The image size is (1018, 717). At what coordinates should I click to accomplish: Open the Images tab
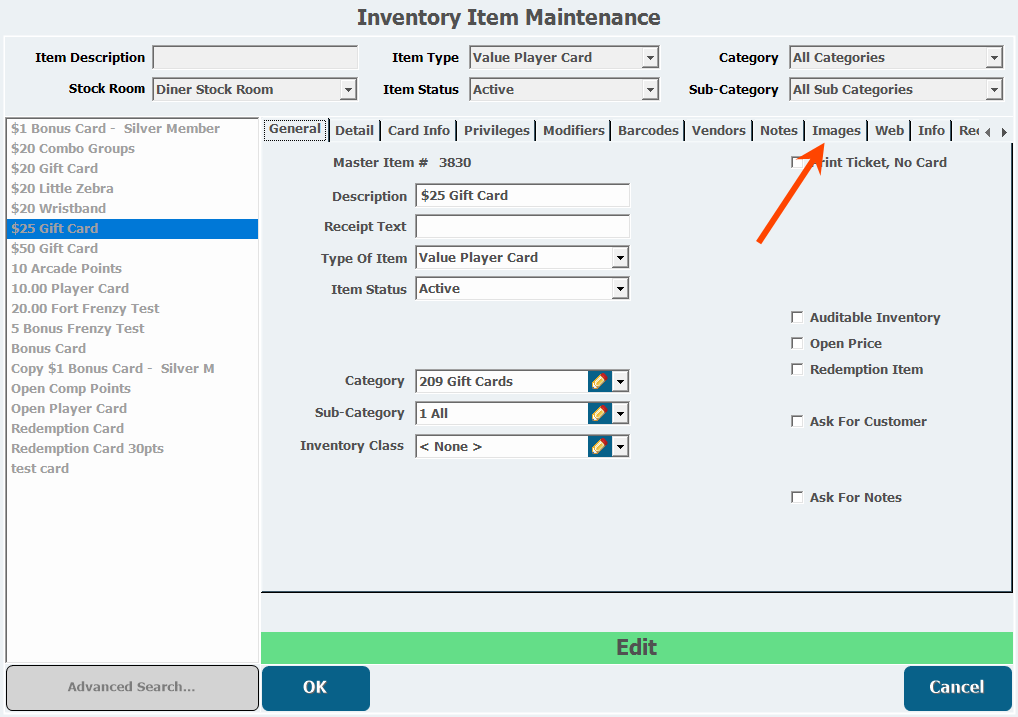836,131
